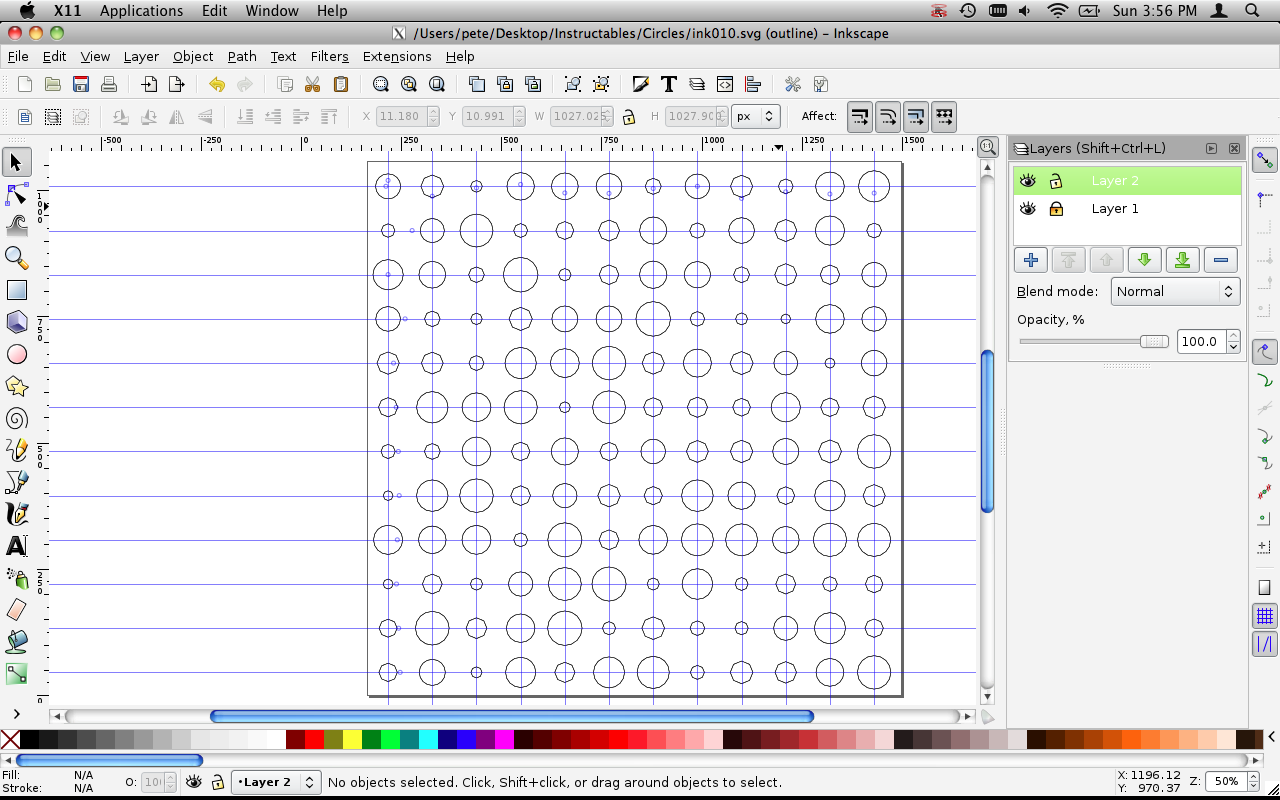Hide Layer 1 via eye icon
This screenshot has height=800, width=1280.
1028,209
